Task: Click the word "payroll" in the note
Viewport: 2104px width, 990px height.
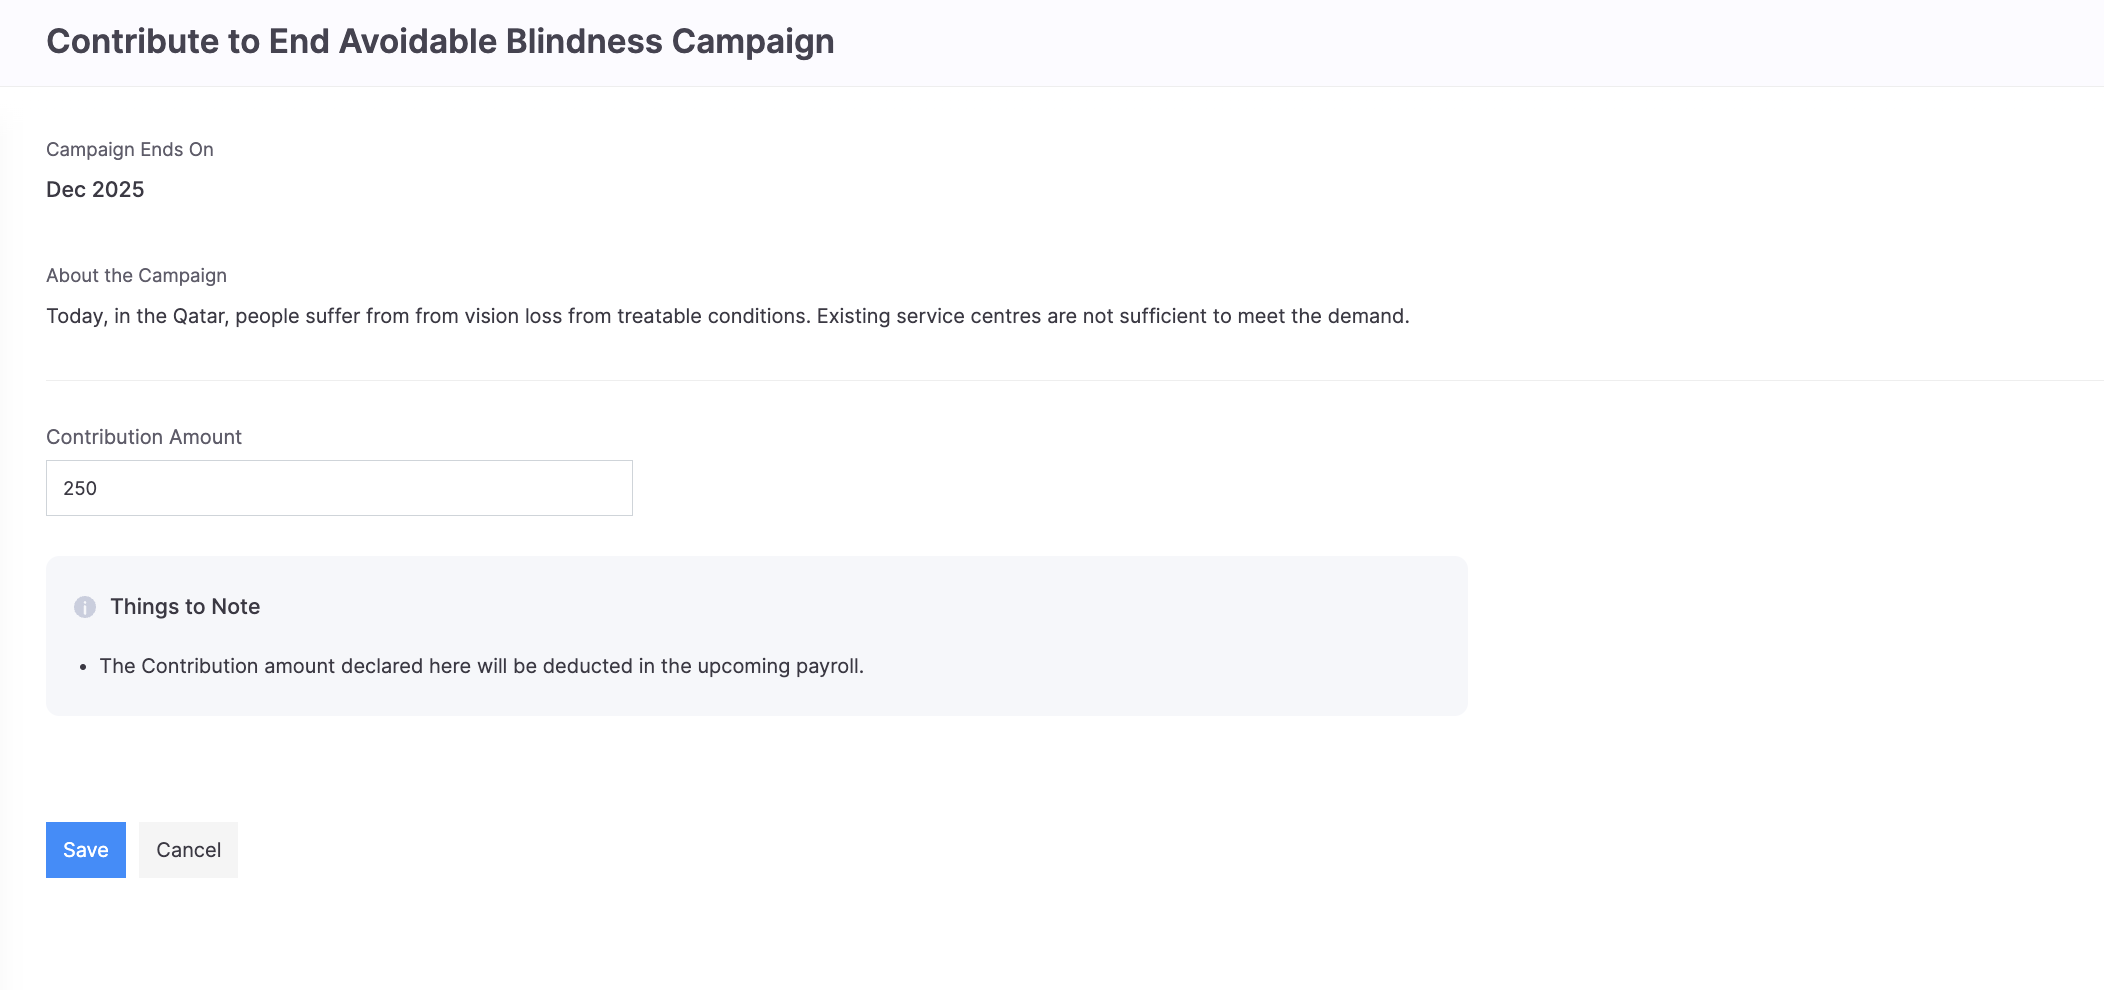Action: 827,667
